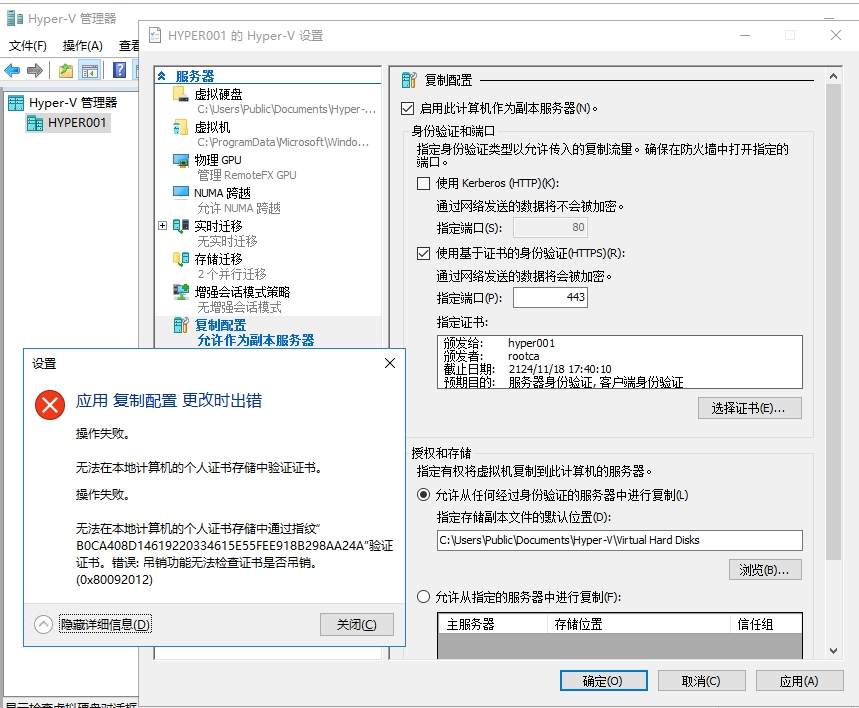Screen dimensions: 859x708
Task: Click the Back arrow in Hyper-V Manager toolbar
Action: [x=12, y=70]
